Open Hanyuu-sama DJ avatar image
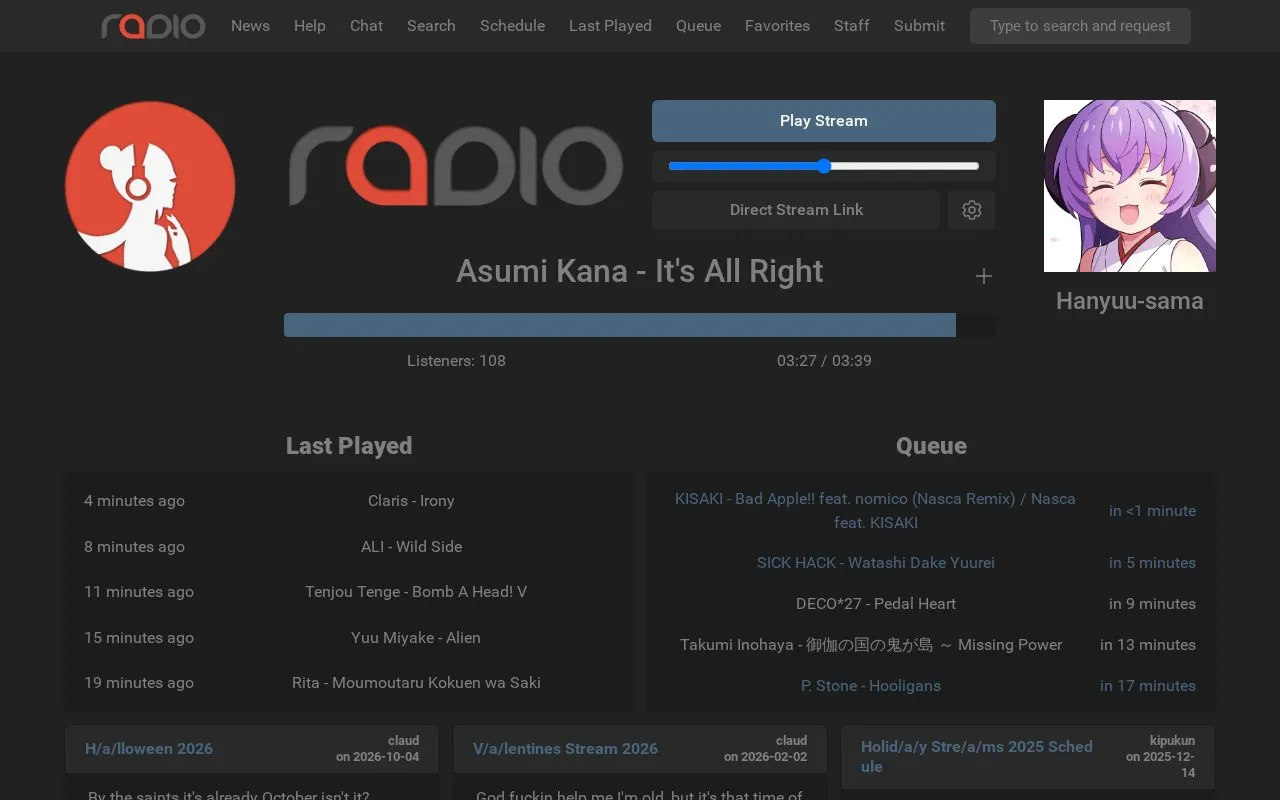 coord(1130,186)
